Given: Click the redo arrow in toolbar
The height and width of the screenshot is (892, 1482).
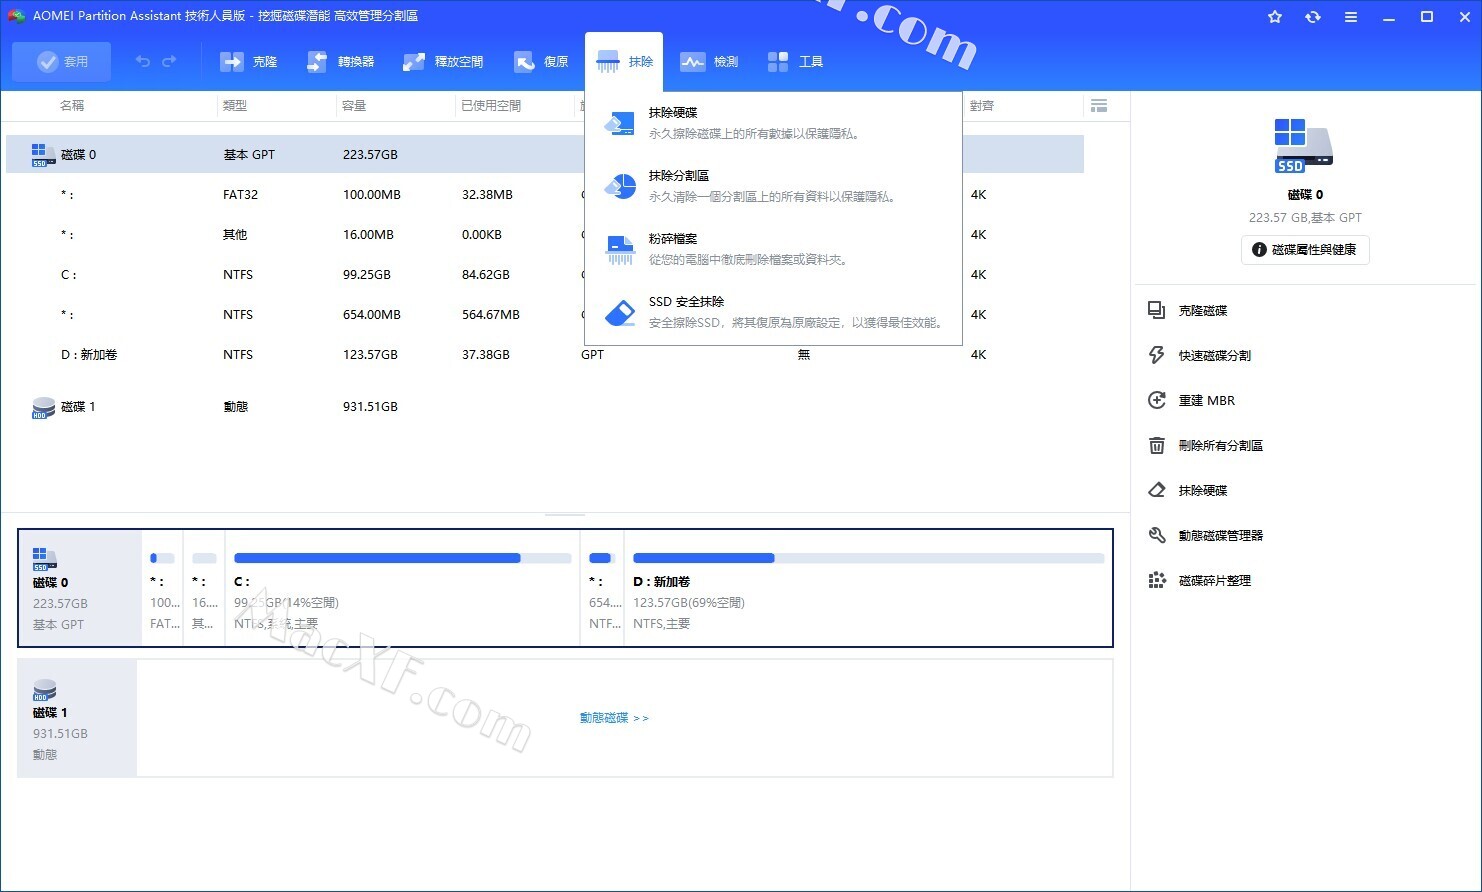Looking at the screenshot, I should coord(169,62).
